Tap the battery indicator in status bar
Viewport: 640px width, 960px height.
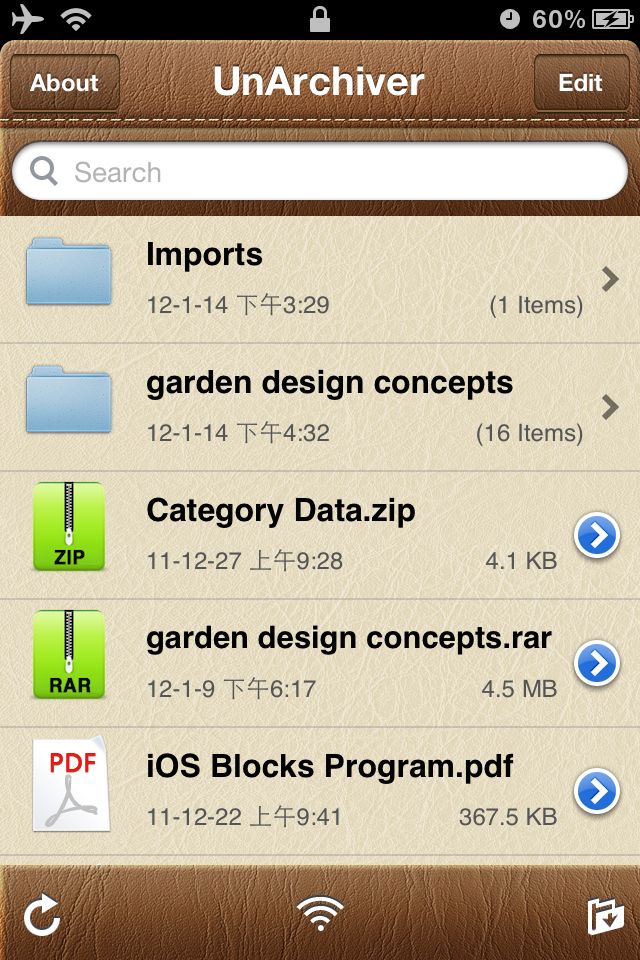(x=611, y=20)
